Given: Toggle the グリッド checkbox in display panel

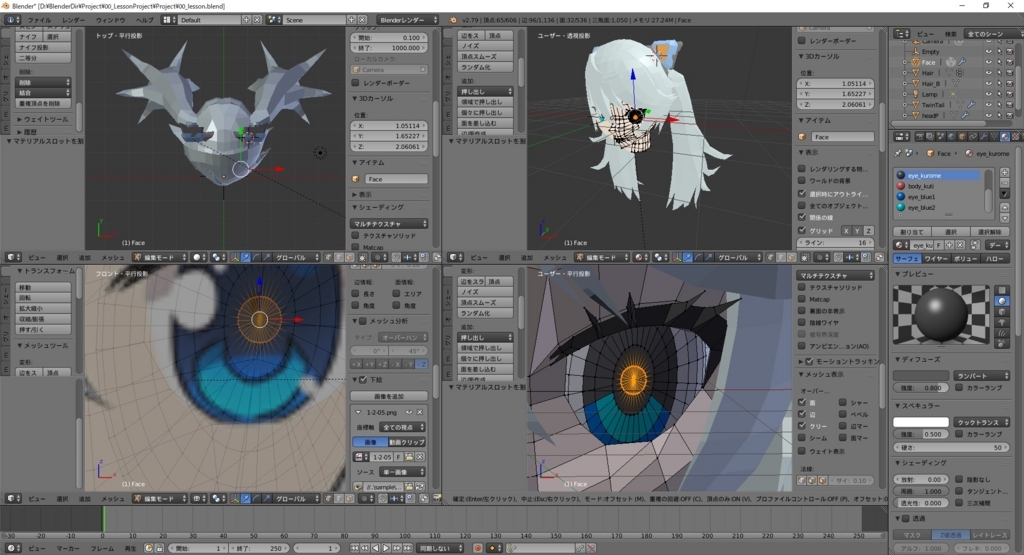Looking at the screenshot, I should click(802, 230).
